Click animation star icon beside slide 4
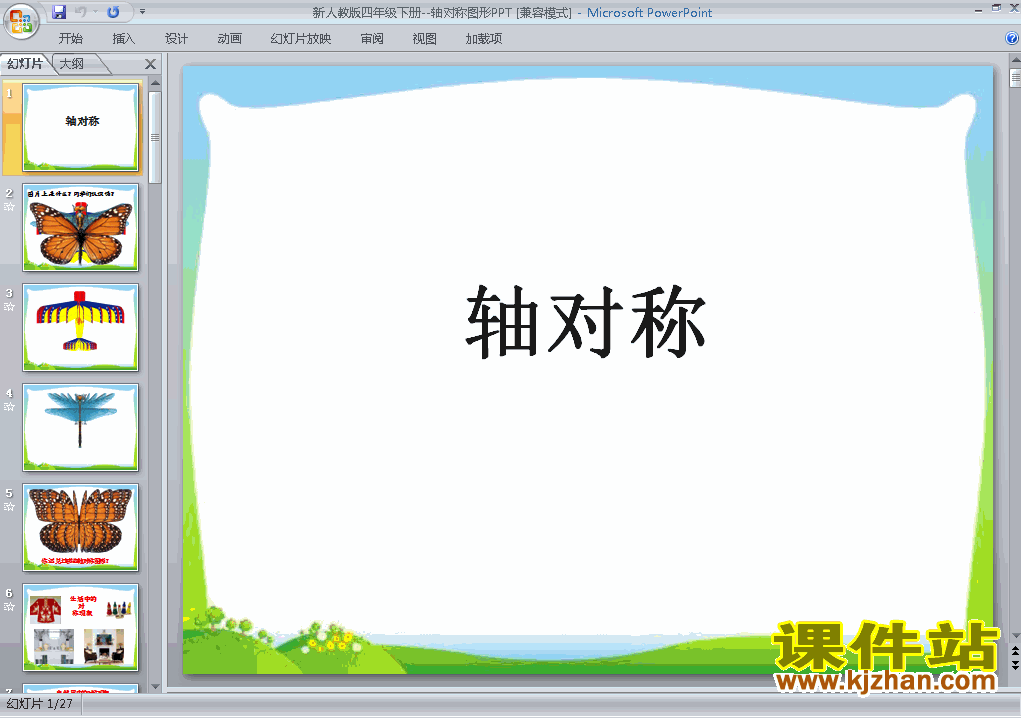 (x=9, y=406)
